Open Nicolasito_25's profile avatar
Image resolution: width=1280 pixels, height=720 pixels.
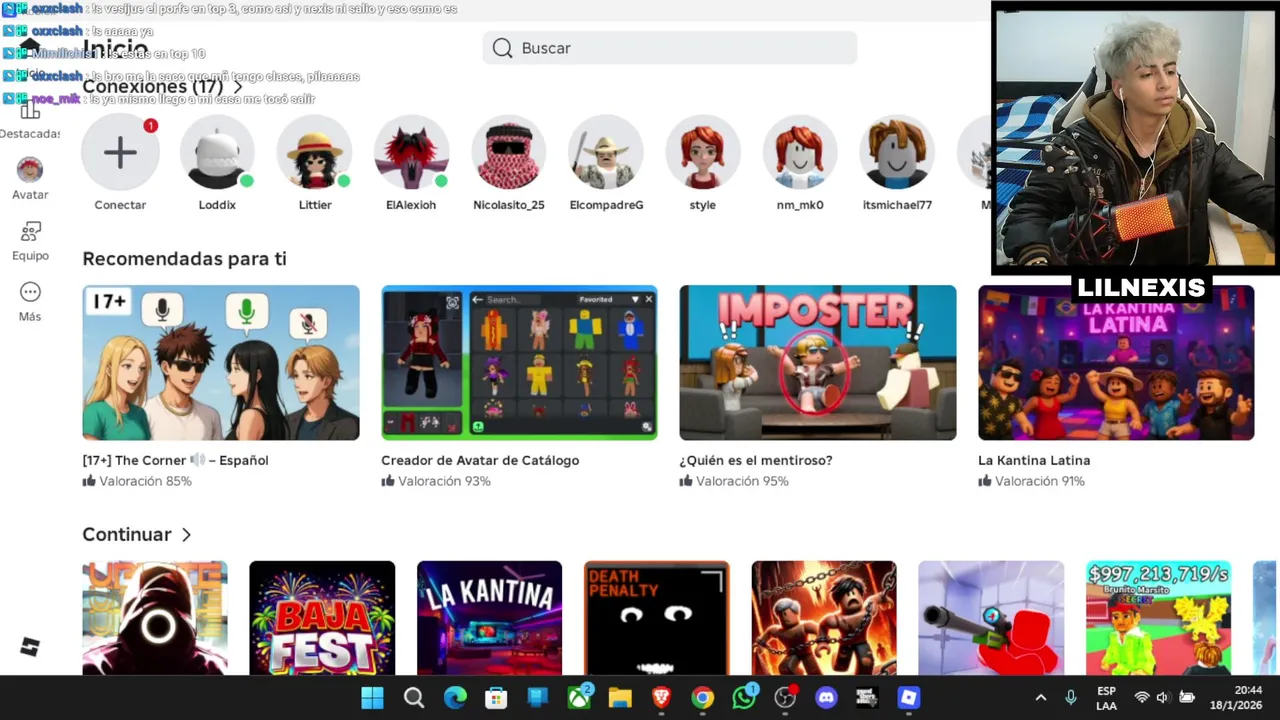pos(509,153)
